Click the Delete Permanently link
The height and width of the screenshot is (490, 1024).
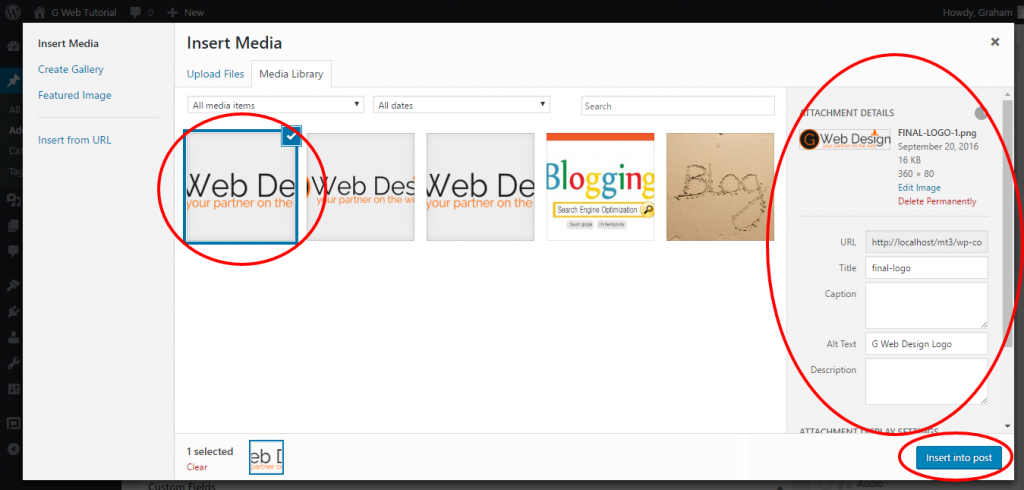(x=937, y=201)
